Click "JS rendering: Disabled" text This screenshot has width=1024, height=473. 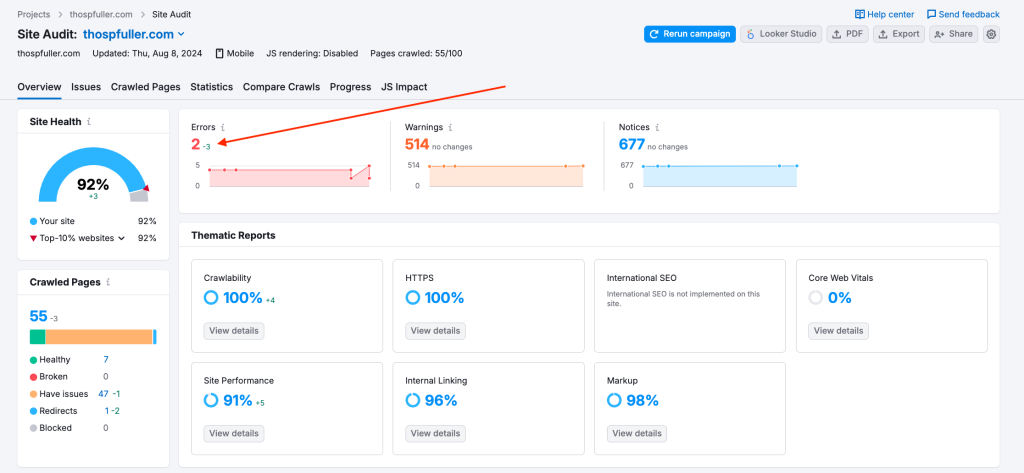pos(312,54)
